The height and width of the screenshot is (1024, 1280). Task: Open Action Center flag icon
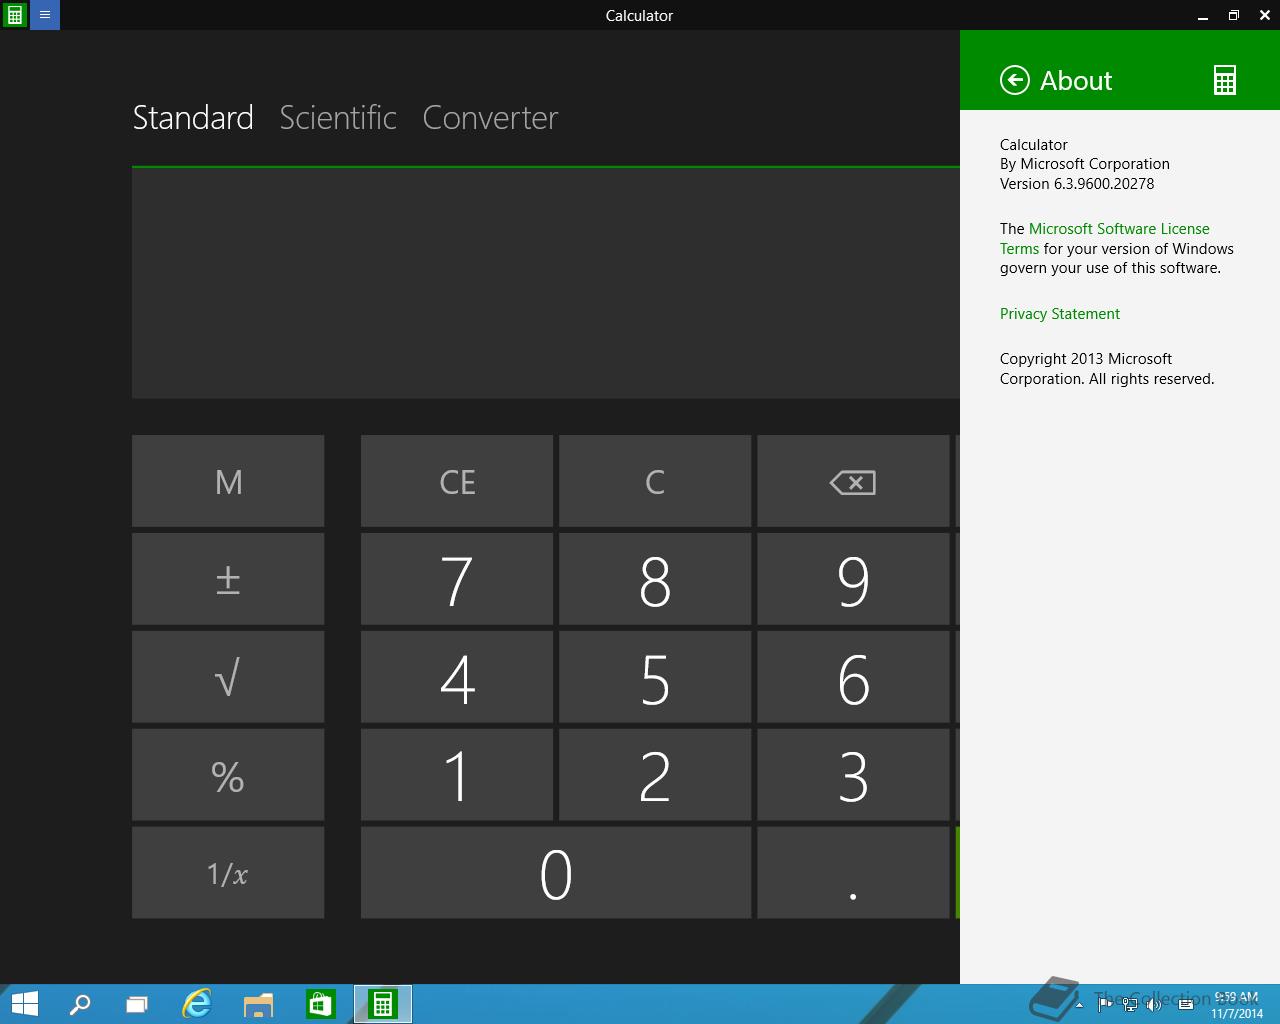coord(1105,1004)
